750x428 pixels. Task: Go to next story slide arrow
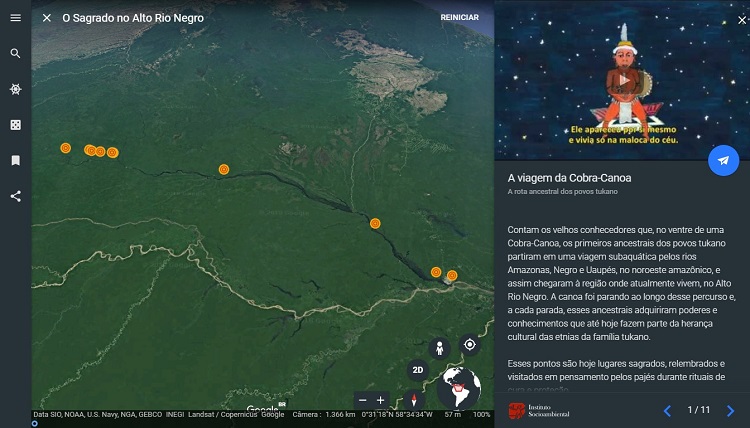[x=730, y=410]
